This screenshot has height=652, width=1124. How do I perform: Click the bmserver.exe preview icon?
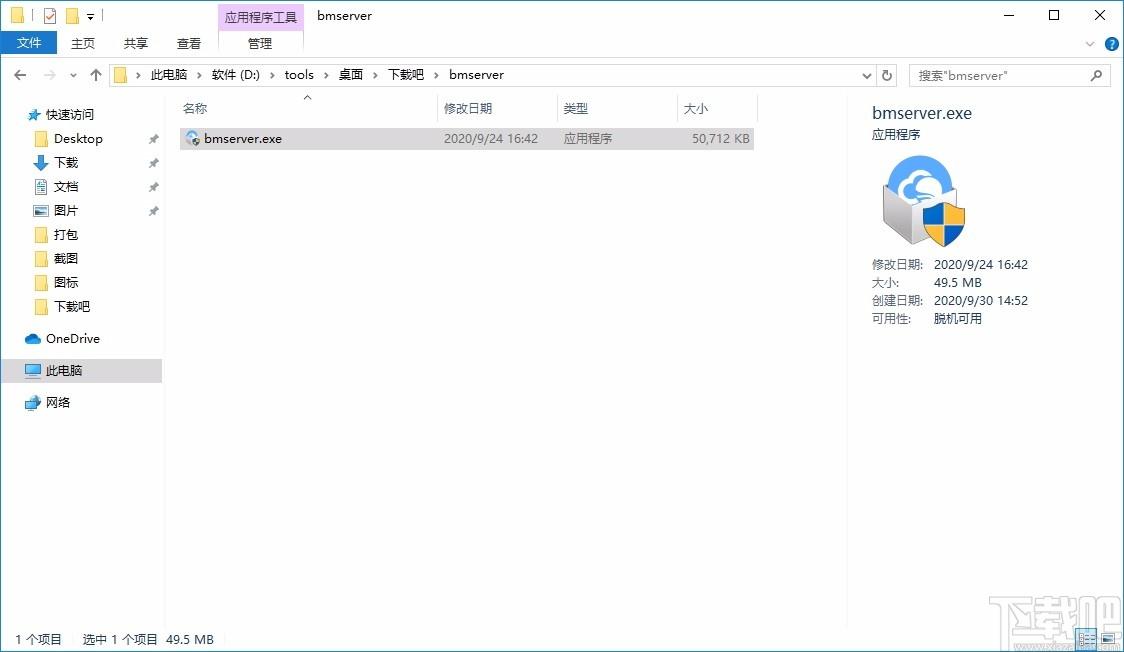click(923, 201)
